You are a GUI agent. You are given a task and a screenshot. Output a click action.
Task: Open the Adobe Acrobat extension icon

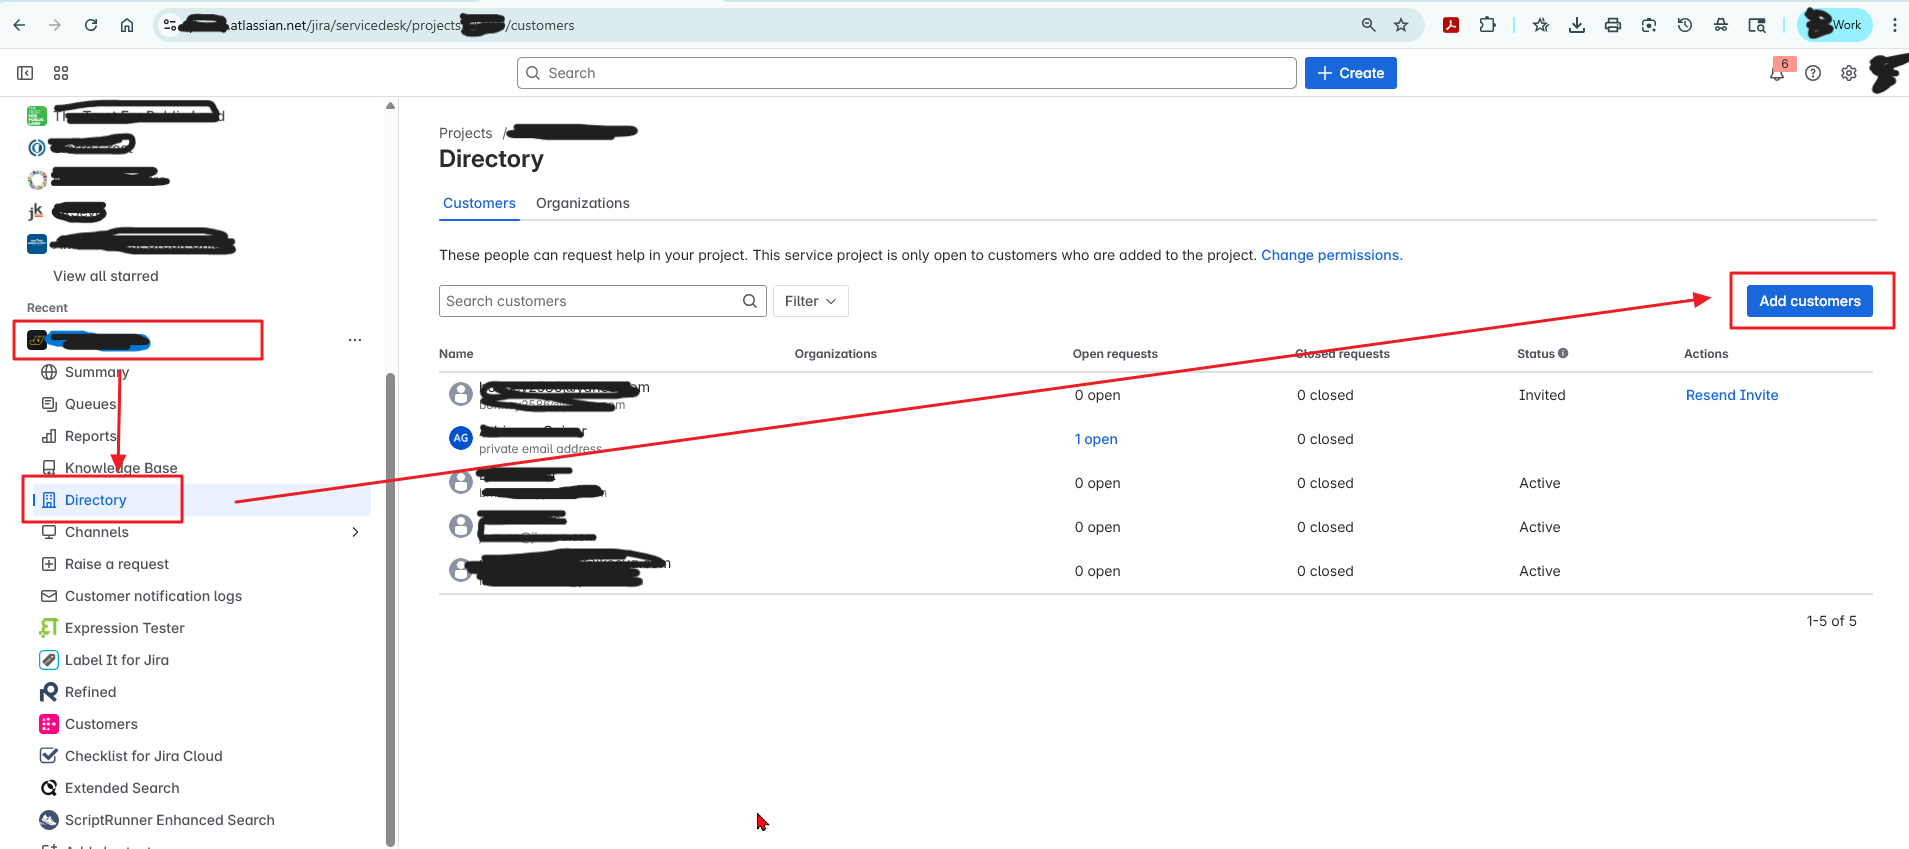[1451, 25]
